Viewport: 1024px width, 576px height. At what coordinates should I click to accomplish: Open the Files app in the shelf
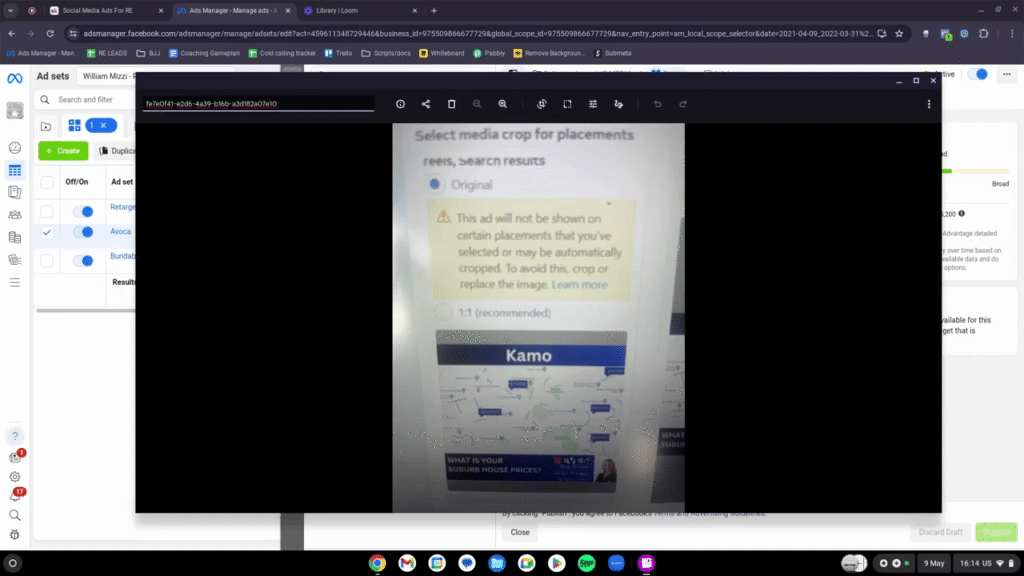497,563
